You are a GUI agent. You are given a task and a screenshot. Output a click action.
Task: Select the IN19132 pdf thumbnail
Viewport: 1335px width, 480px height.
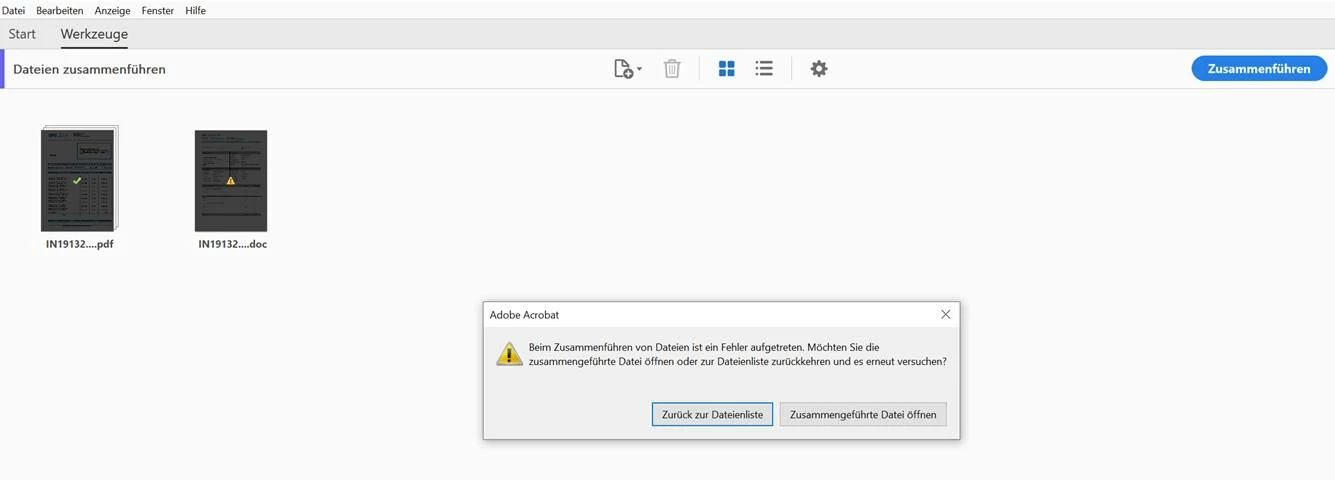79,179
